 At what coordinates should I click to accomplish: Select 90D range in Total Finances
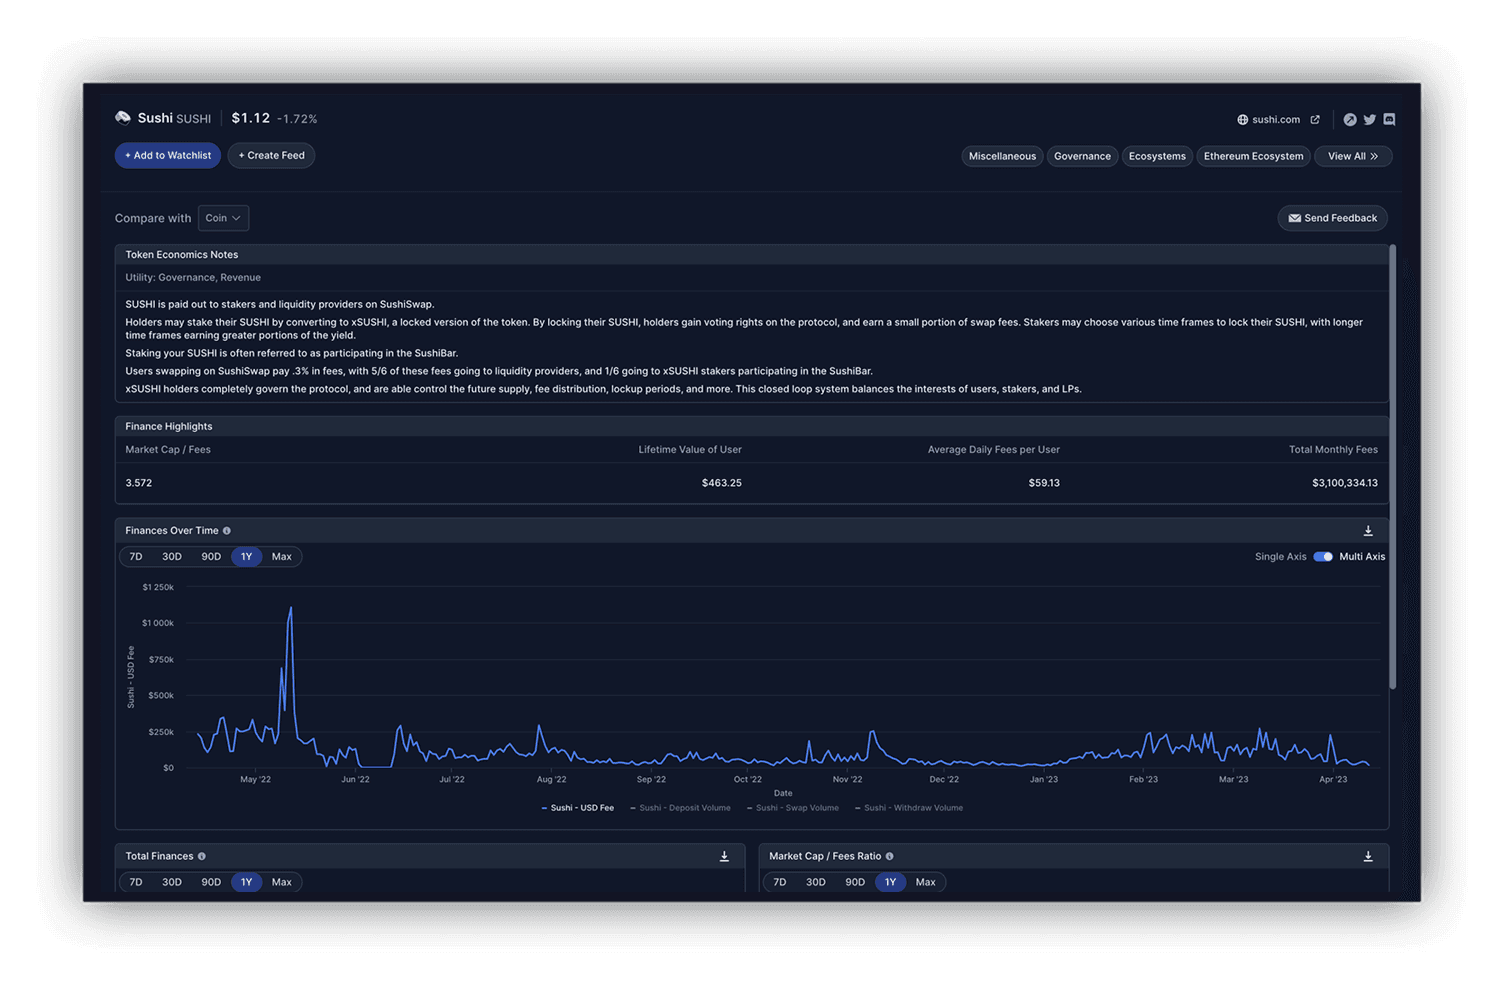click(x=211, y=882)
